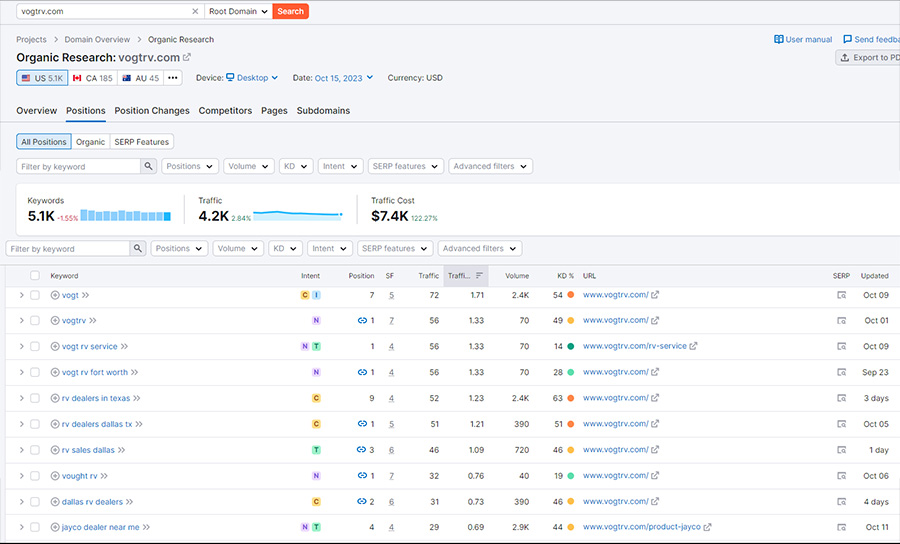Open Projects breadcrumb link
Screen dimensions: 900x544
[31, 40]
